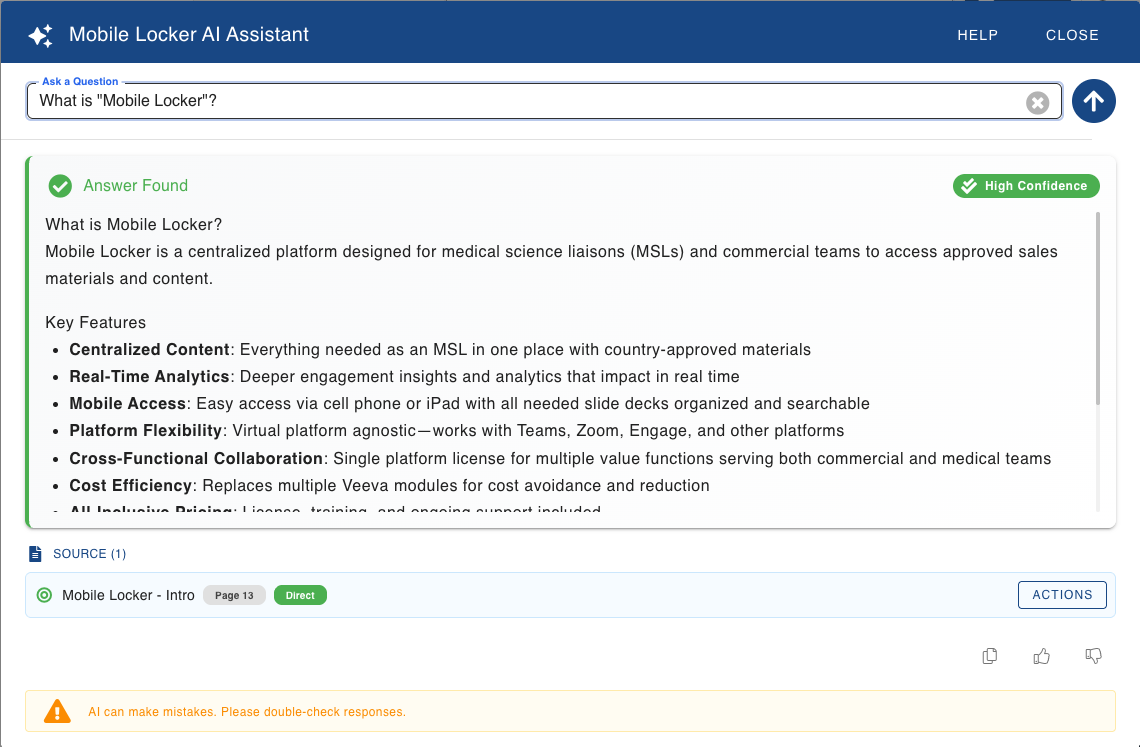Expand the SOURCE (1) section label
Screen dimensions: 1140x747
point(89,554)
